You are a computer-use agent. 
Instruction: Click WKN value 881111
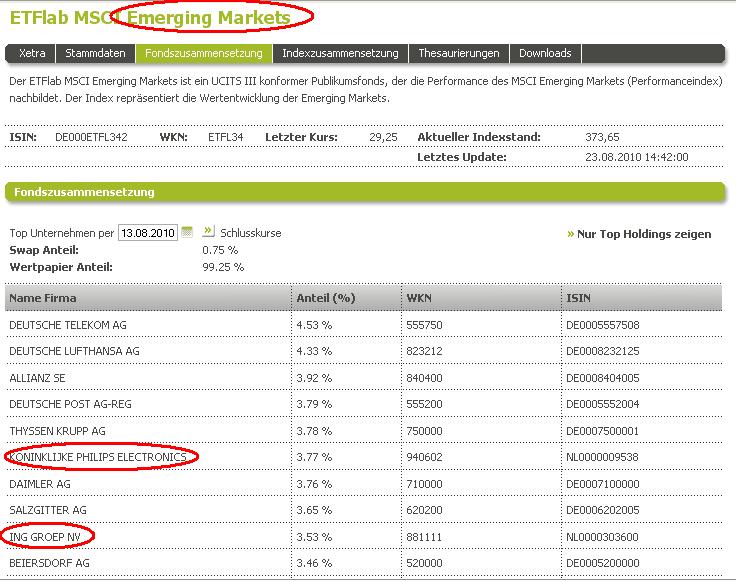pos(424,537)
